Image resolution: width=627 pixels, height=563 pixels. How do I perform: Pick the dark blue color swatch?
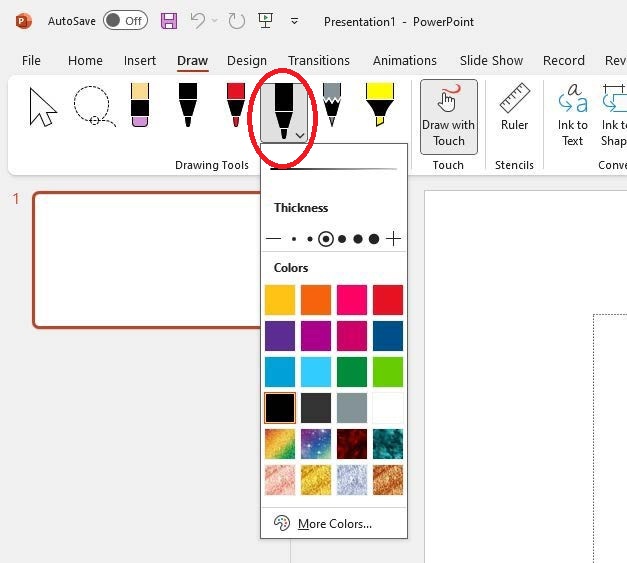[x=388, y=336]
